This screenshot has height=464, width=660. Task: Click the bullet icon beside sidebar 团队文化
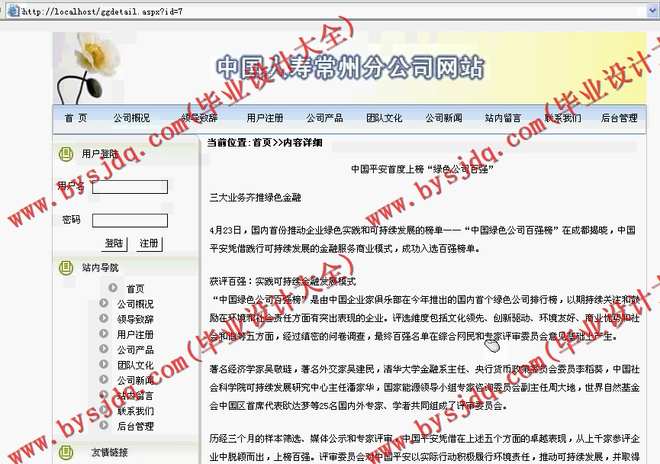tap(104, 365)
